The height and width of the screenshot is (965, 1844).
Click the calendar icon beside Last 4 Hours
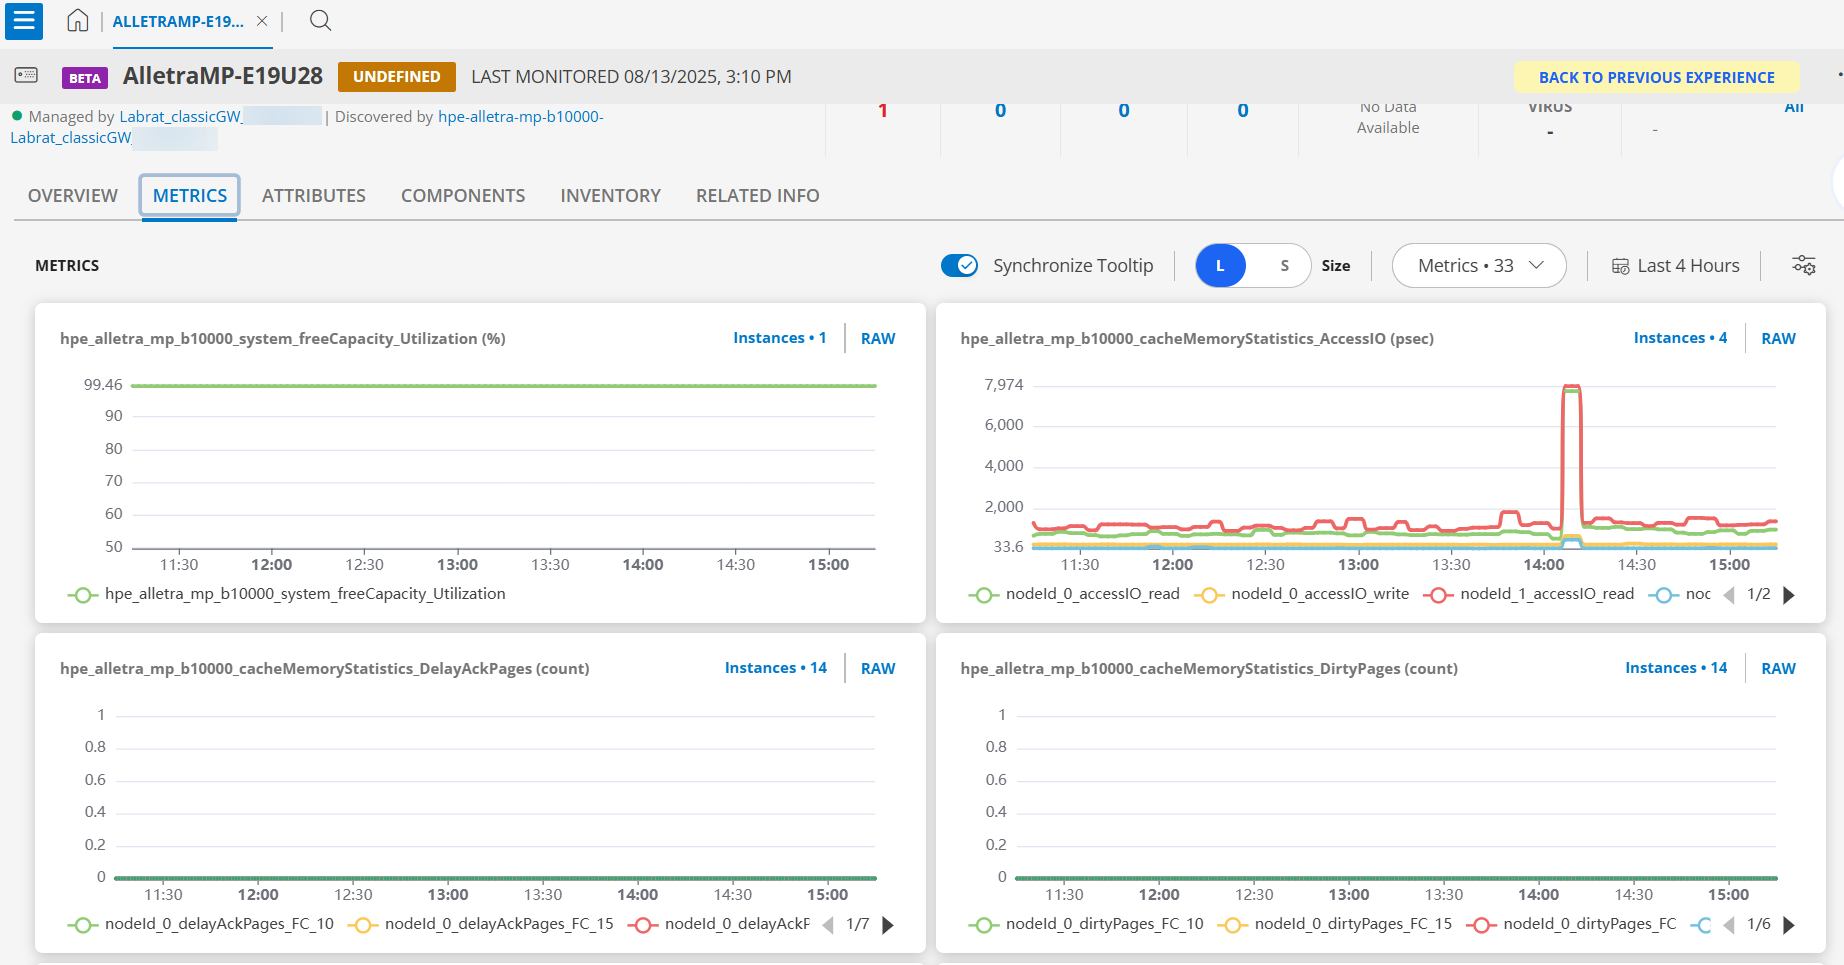pos(1620,266)
